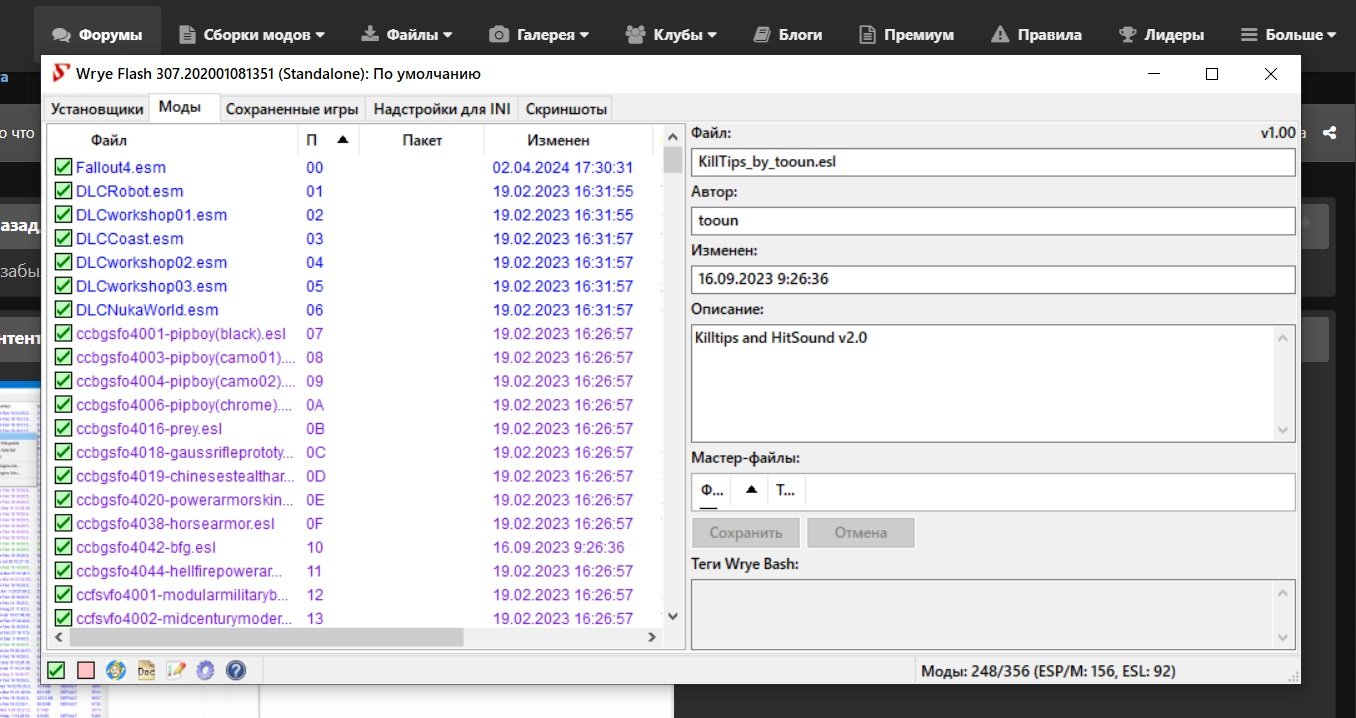Open the Сборки модов dropdown menu
The width and height of the screenshot is (1356, 718).
tap(252, 34)
